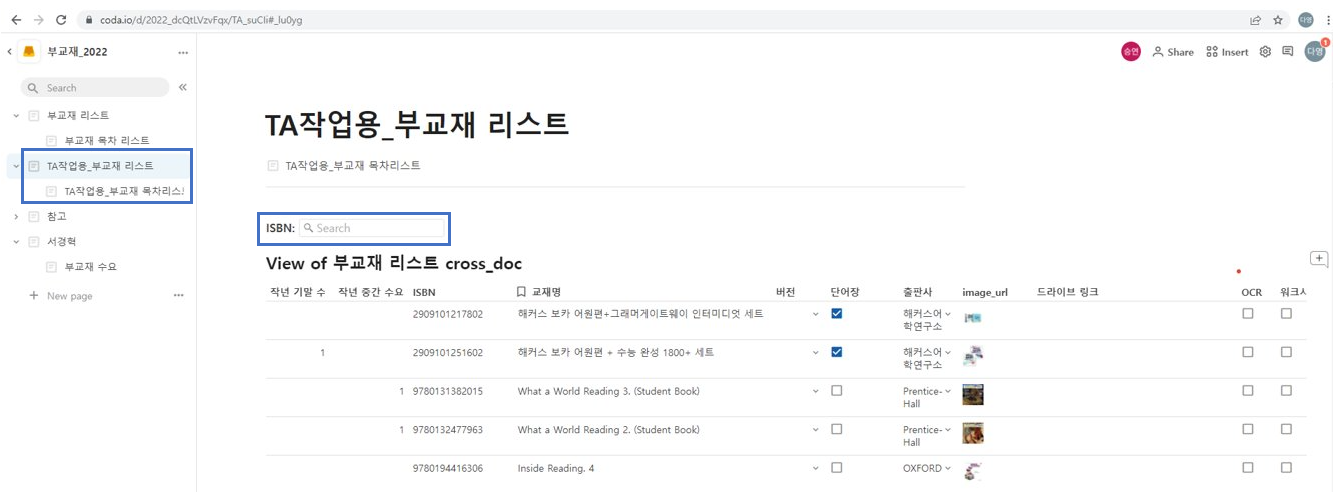Bookmark this page with the star icon

[1278, 19]
